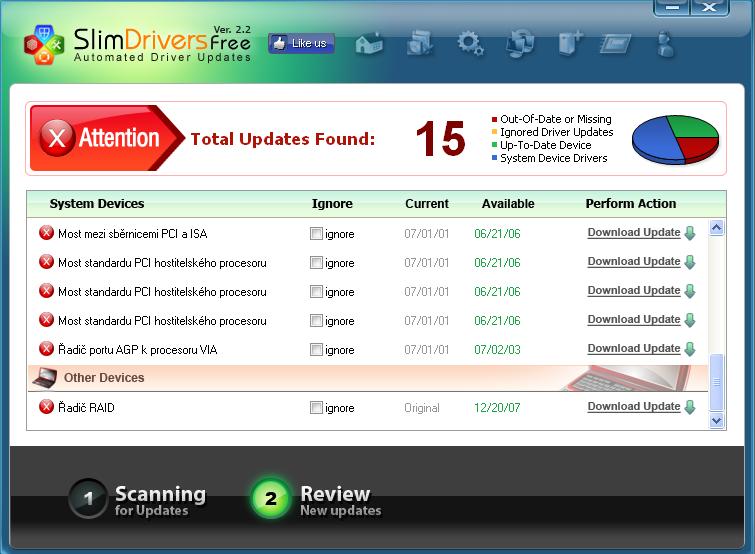Image resolution: width=755 pixels, height=554 pixels.
Task: Open the scheduler panel icon in toolbar
Action: pos(615,44)
